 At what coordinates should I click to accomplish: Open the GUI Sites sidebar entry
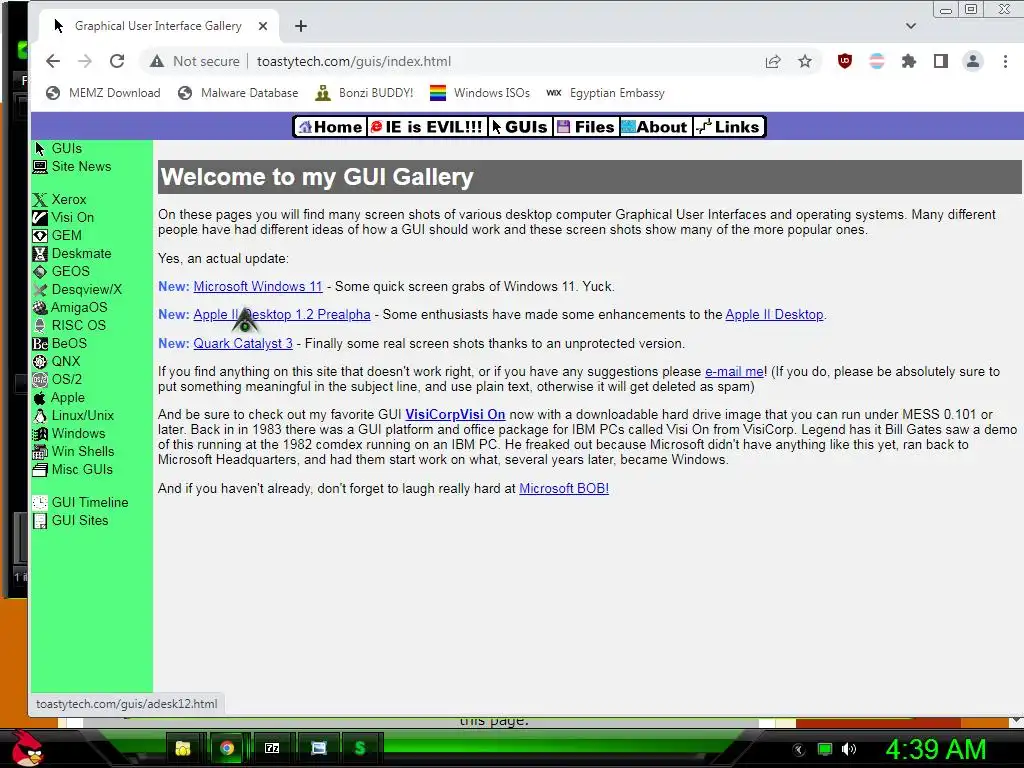(71, 520)
